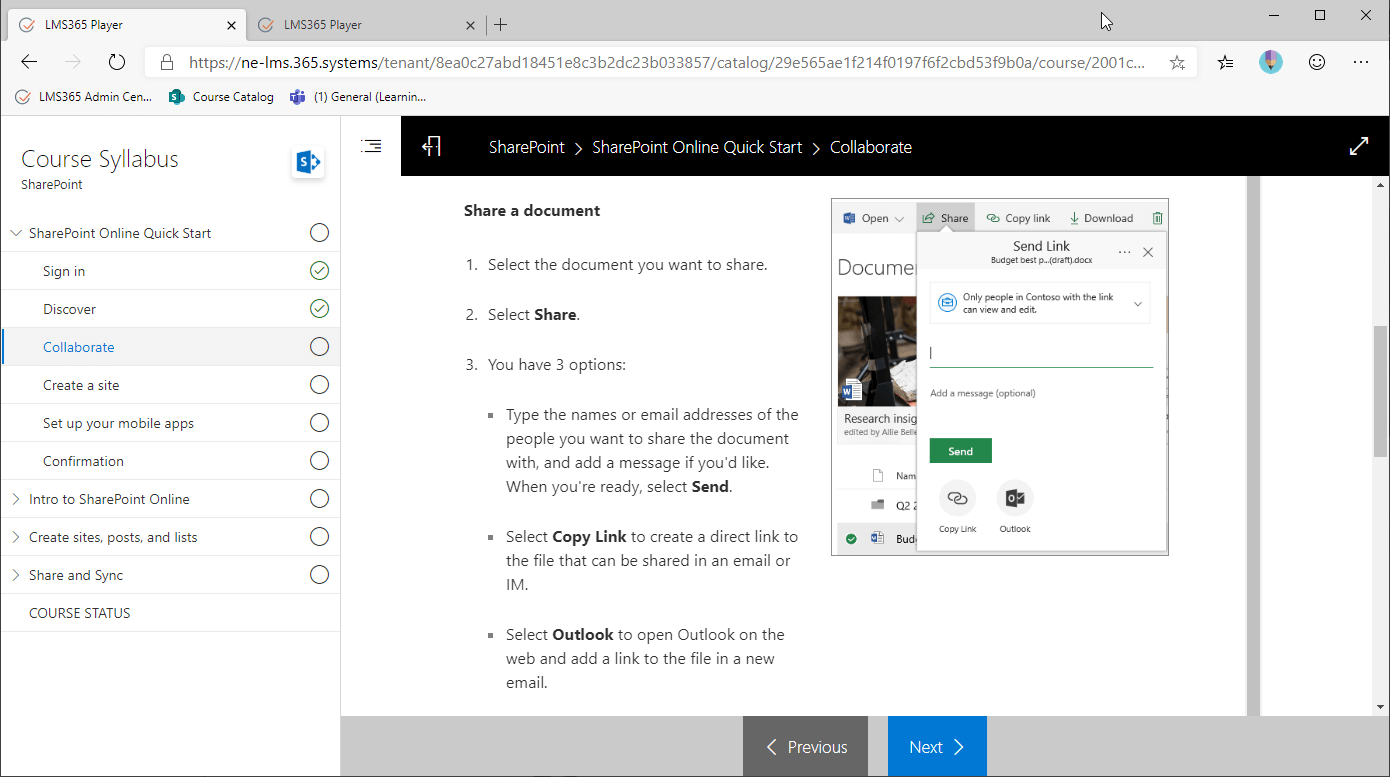1390x777 pixels.
Task: Open browser profile avatar
Action: click(x=1270, y=62)
